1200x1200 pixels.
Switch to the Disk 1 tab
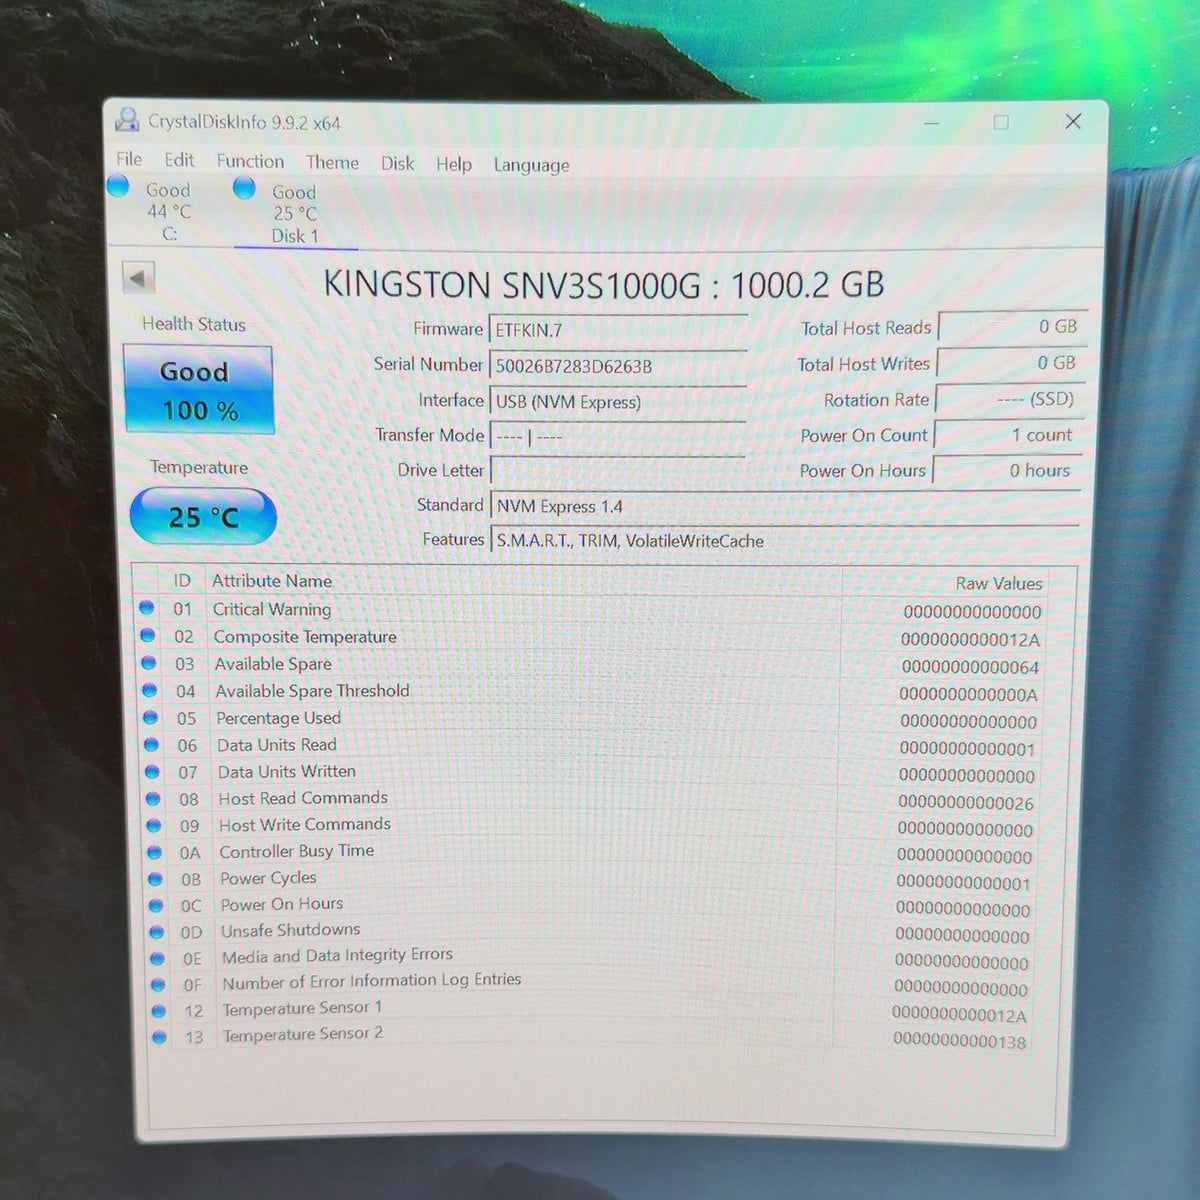coord(294,214)
